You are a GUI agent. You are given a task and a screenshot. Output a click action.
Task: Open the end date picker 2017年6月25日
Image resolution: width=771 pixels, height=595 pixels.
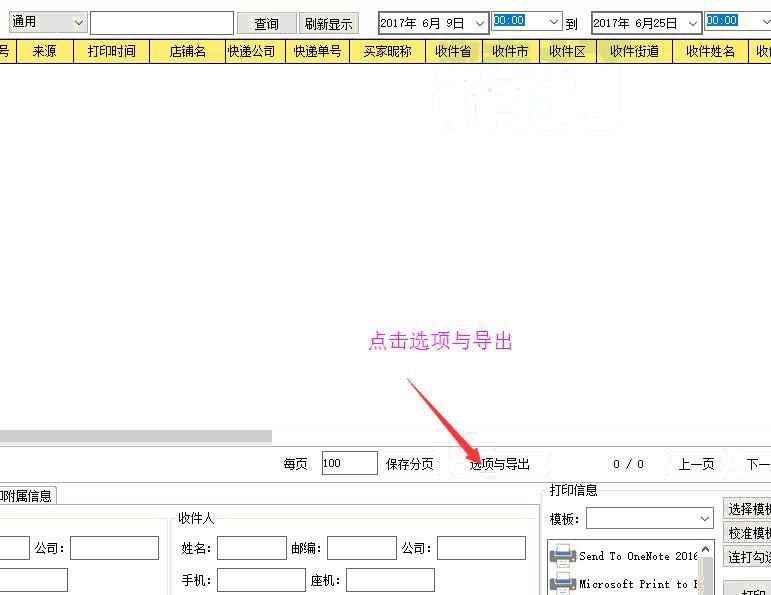(646, 23)
